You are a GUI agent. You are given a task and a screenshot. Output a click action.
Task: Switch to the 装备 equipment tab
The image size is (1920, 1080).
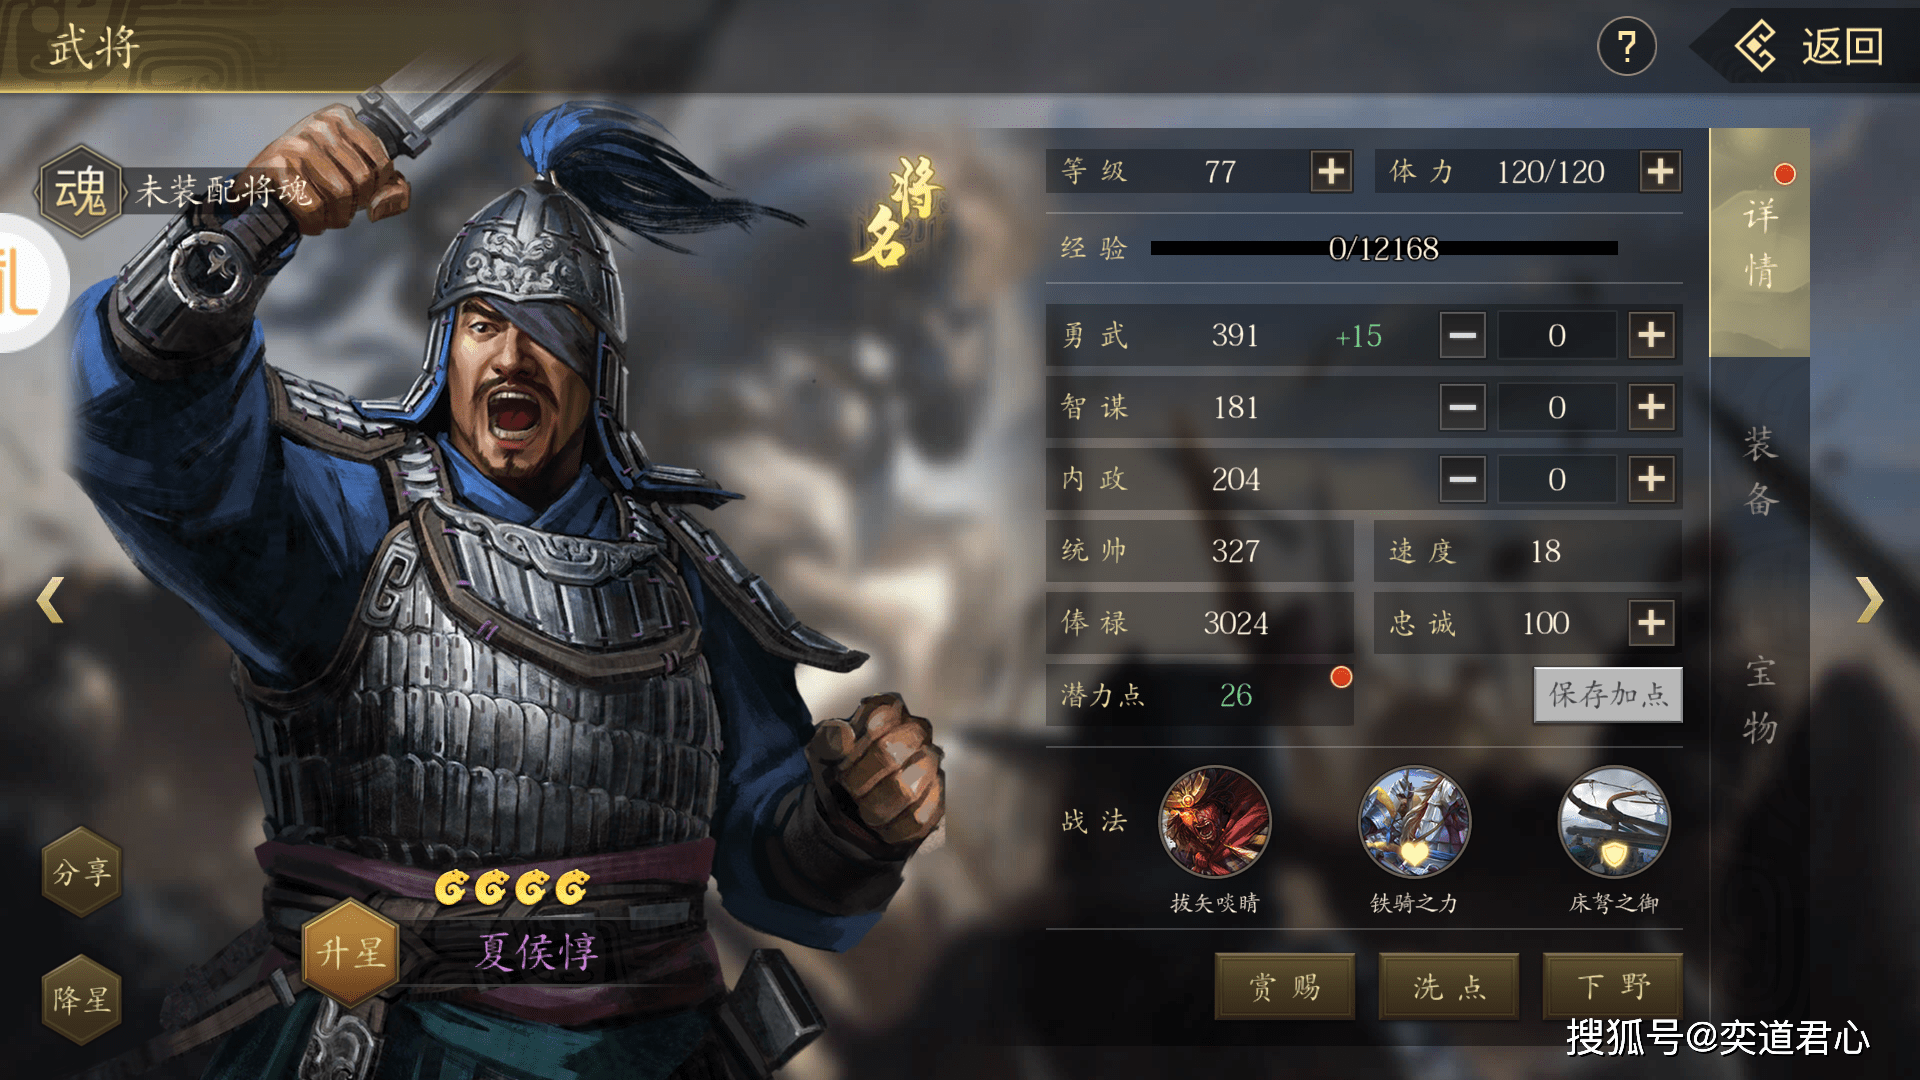(1760, 470)
